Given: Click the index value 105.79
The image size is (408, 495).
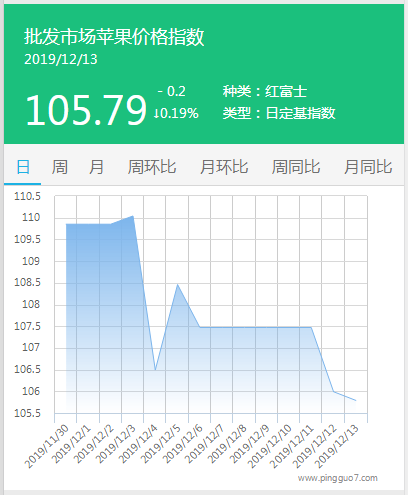Looking at the screenshot, I should (86, 110).
